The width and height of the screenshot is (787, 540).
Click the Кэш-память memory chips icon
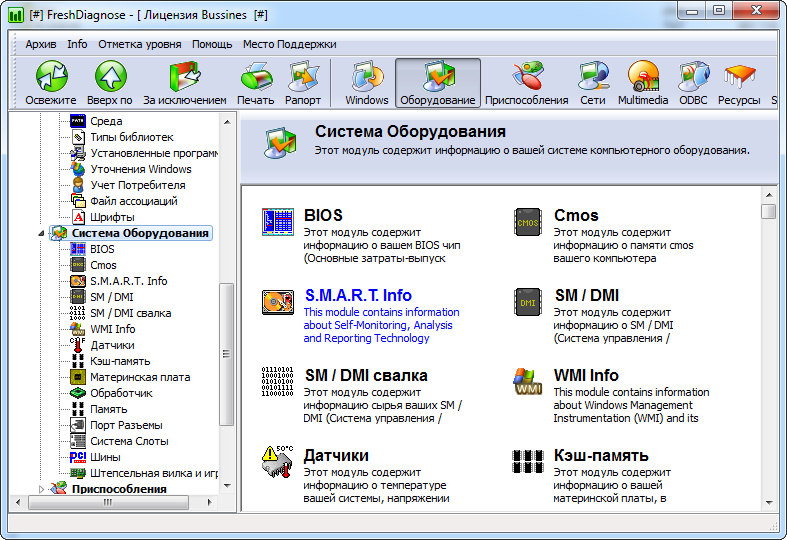coord(528,461)
